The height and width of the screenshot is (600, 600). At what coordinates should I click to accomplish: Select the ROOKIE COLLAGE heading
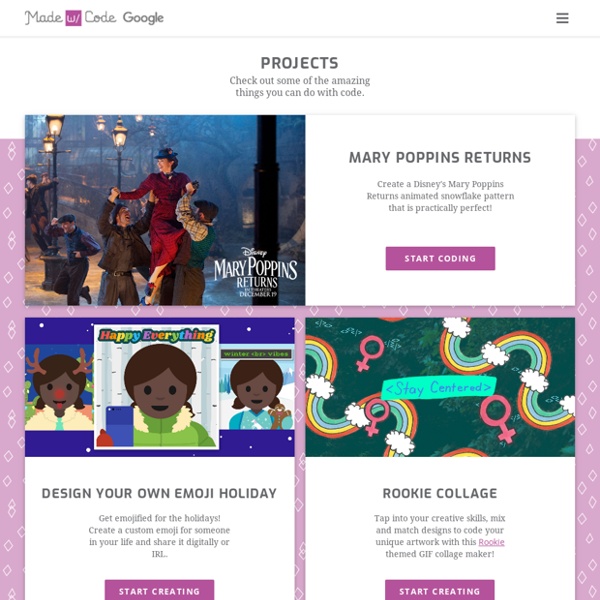click(440, 493)
